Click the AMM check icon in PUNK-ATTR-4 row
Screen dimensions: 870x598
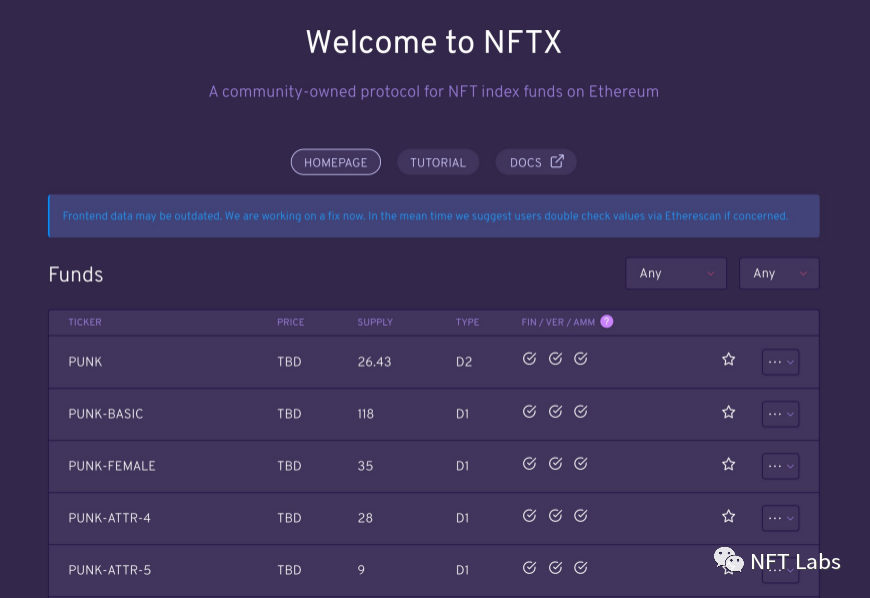(581, 516)
